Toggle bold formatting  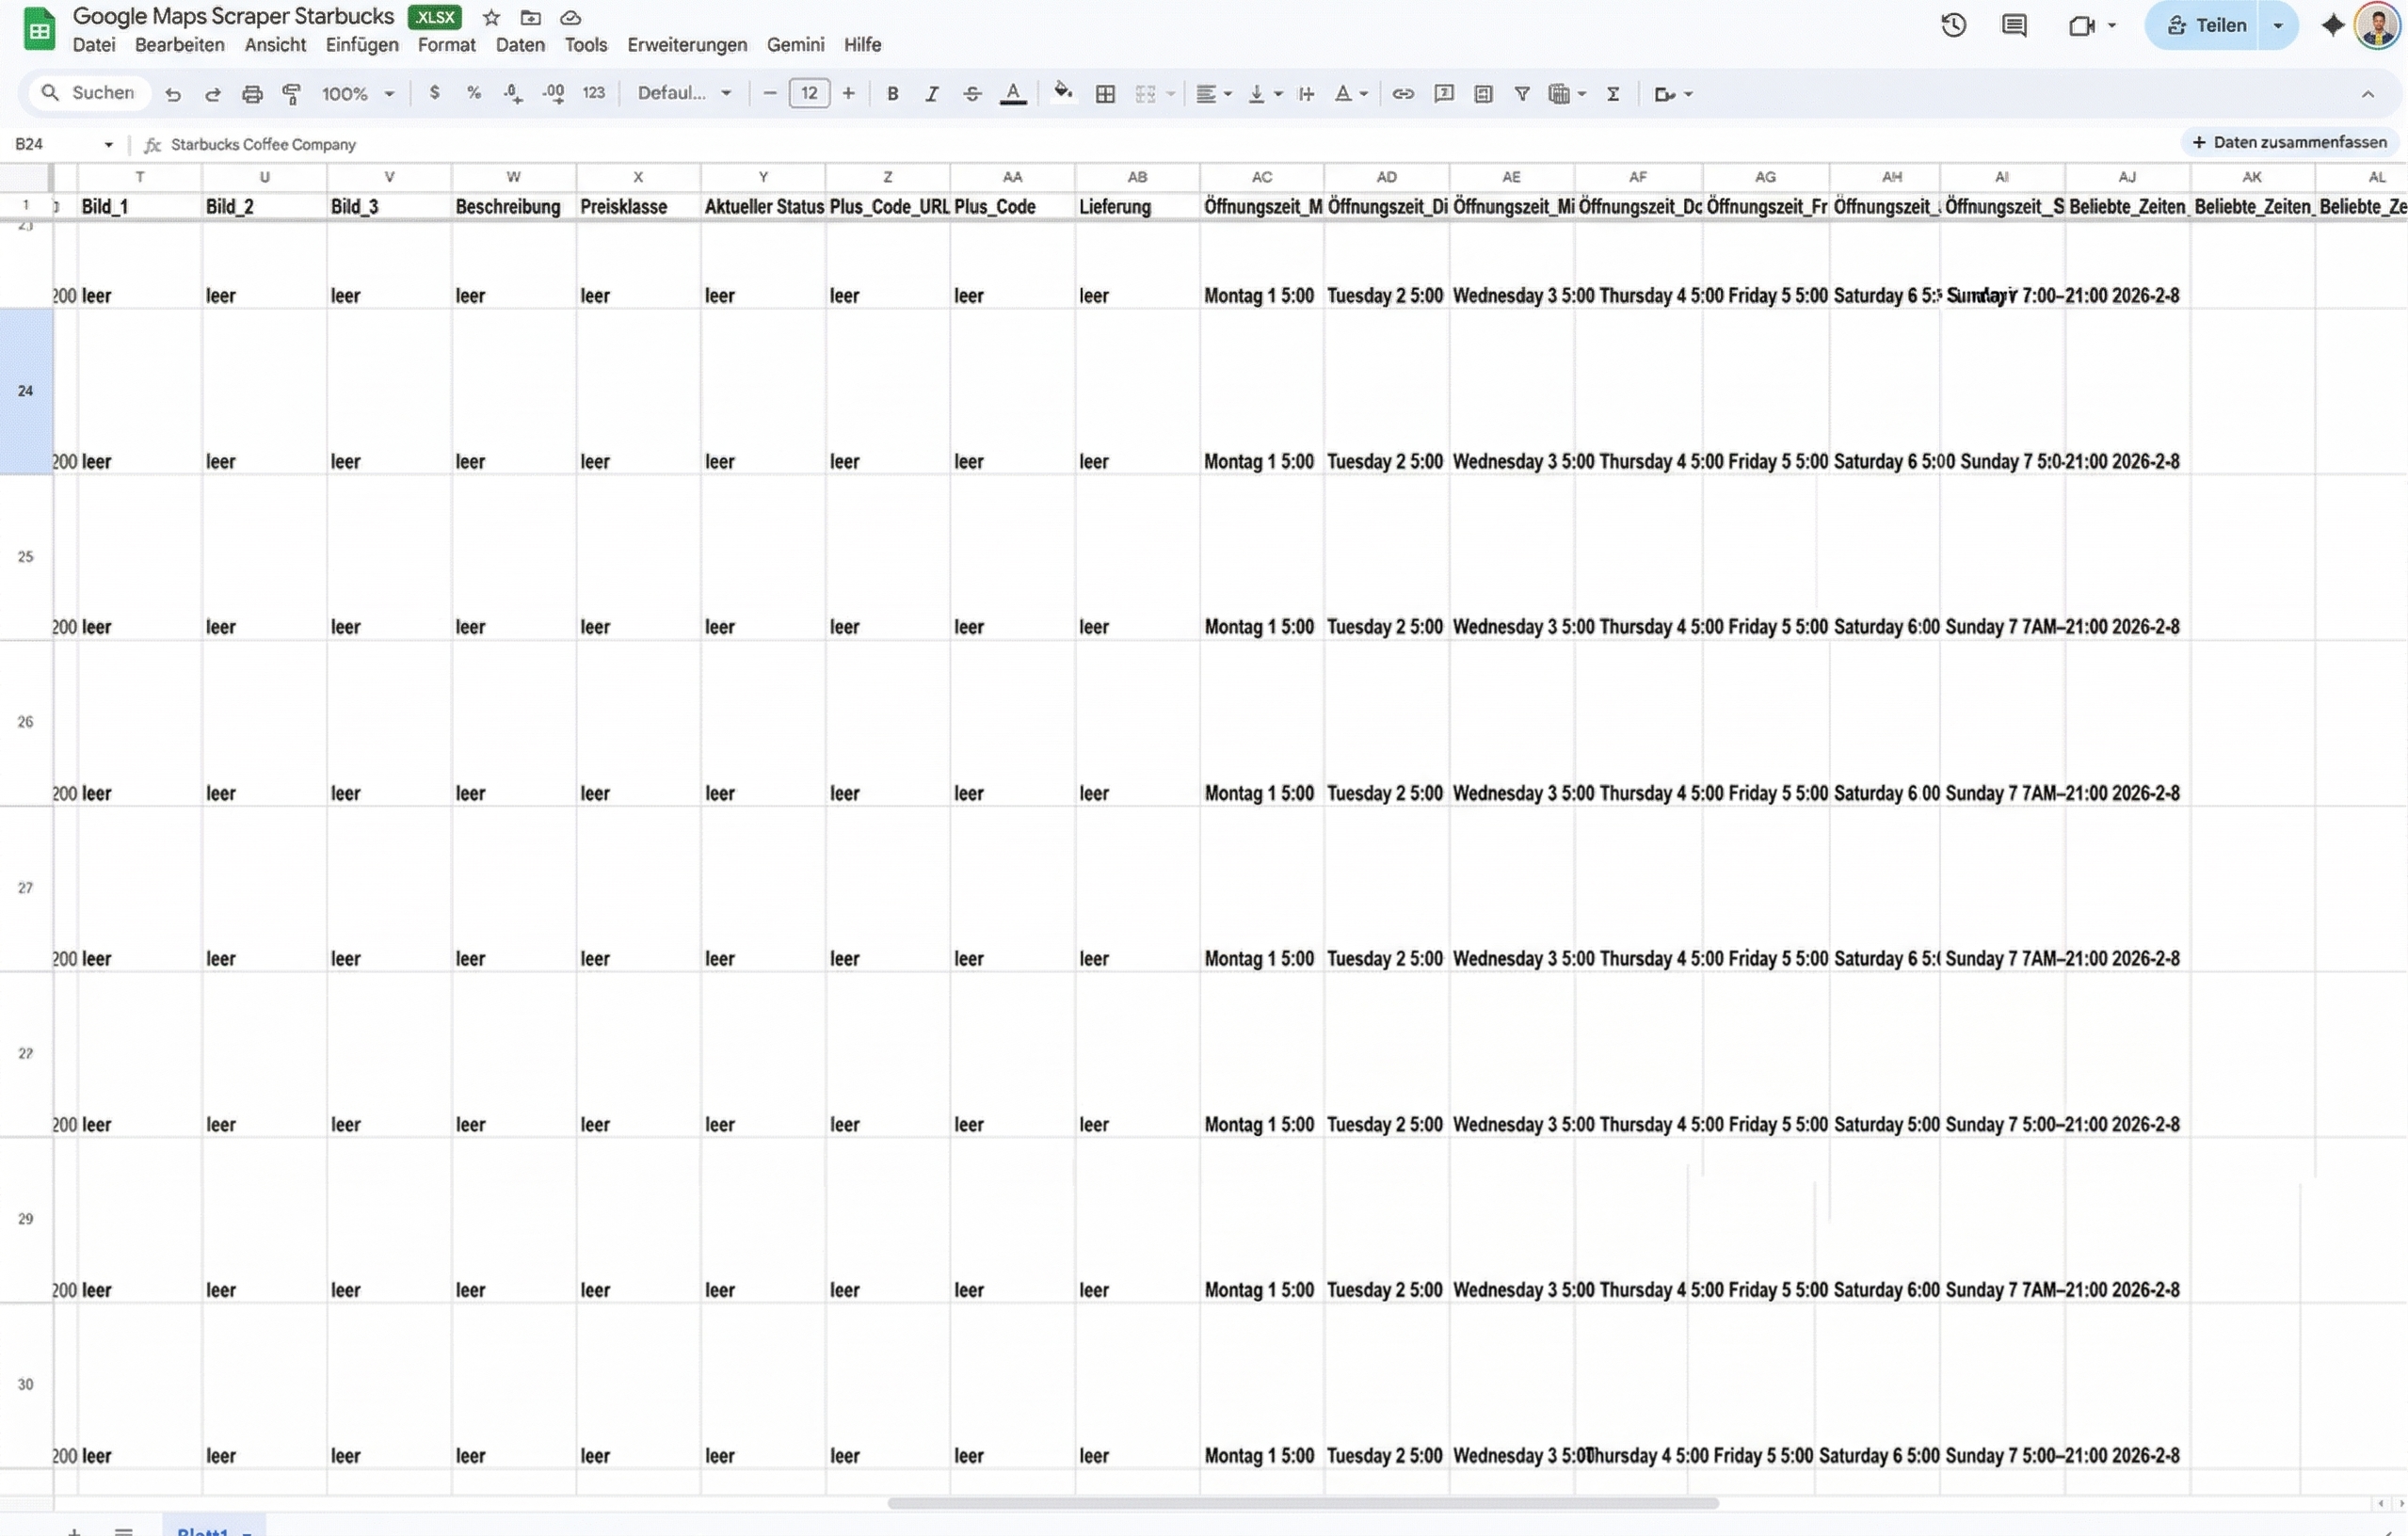point(892,94)
